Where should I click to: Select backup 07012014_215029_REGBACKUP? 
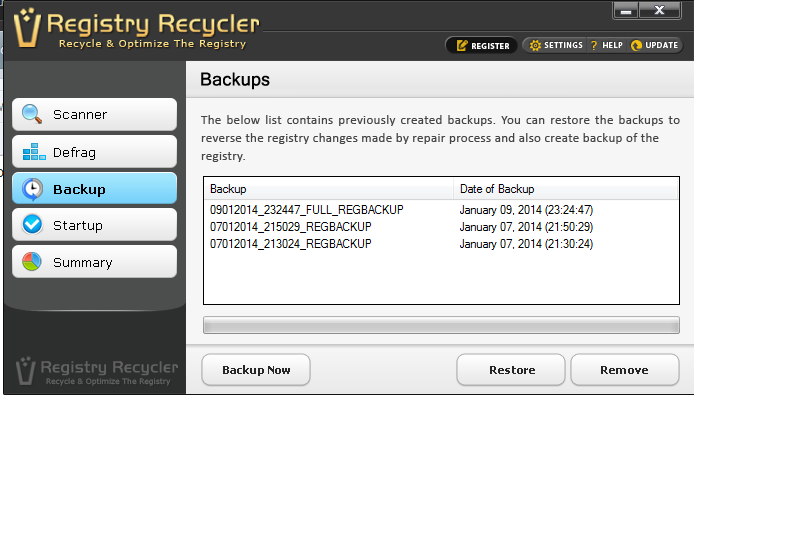(291, 226)
